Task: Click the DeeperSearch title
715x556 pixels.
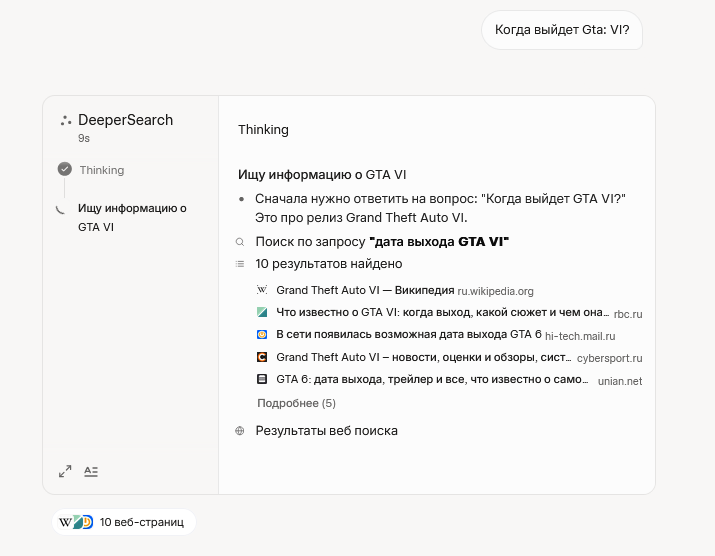Action: click(x=125, y=120)
